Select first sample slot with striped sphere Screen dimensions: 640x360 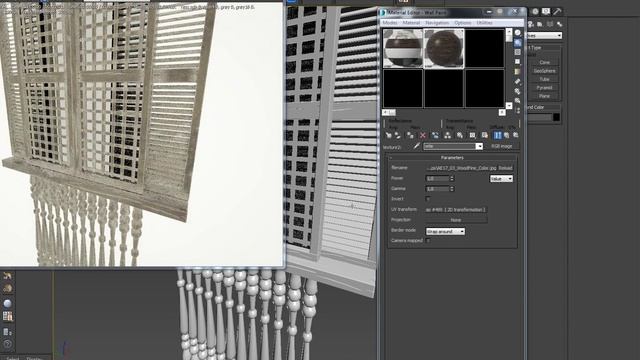click(x=402, y=48)
